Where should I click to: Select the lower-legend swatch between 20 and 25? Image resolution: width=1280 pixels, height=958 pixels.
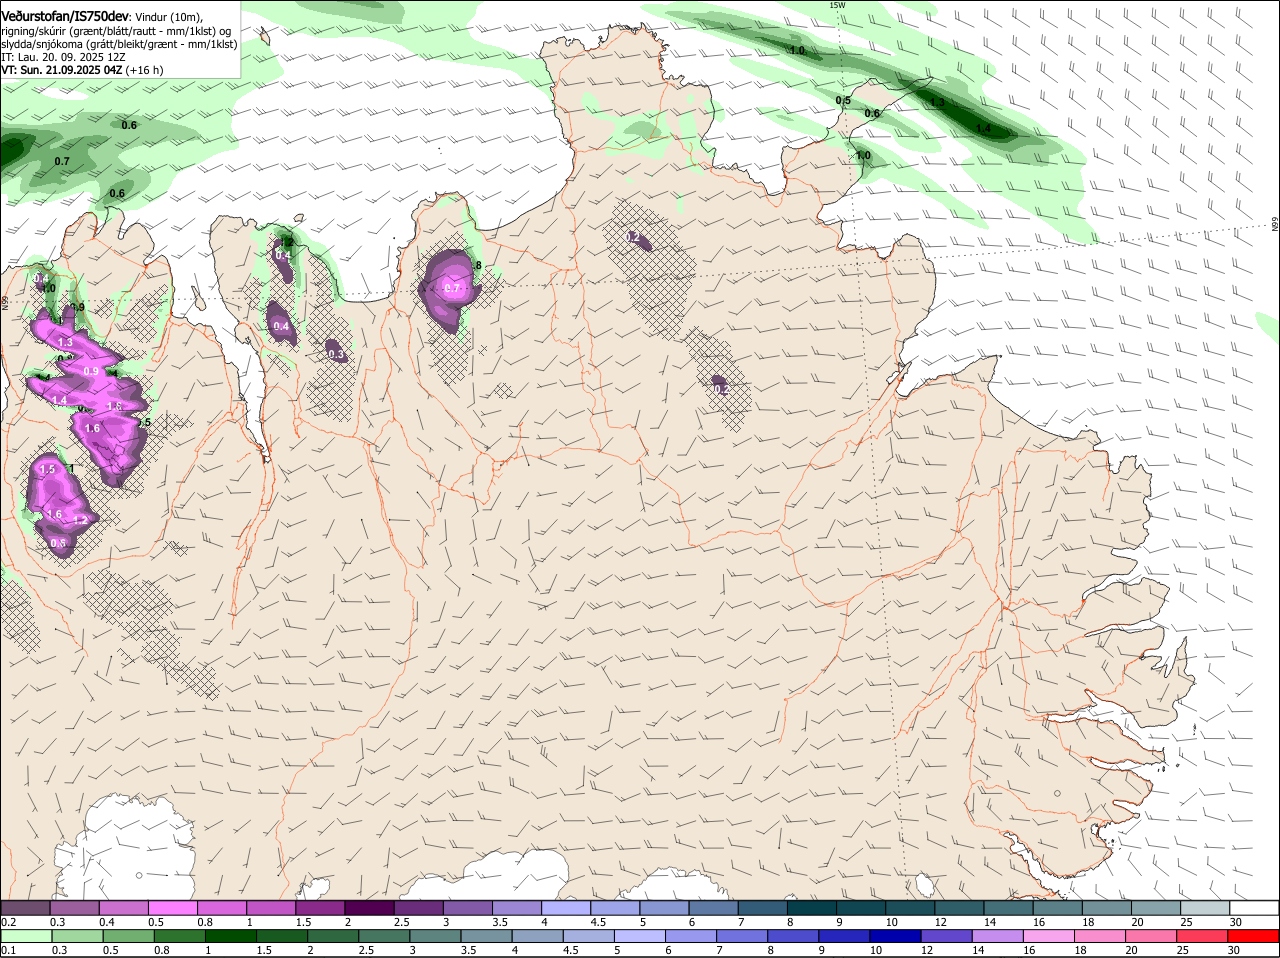pyautogui.click(x=1154, y=936)
